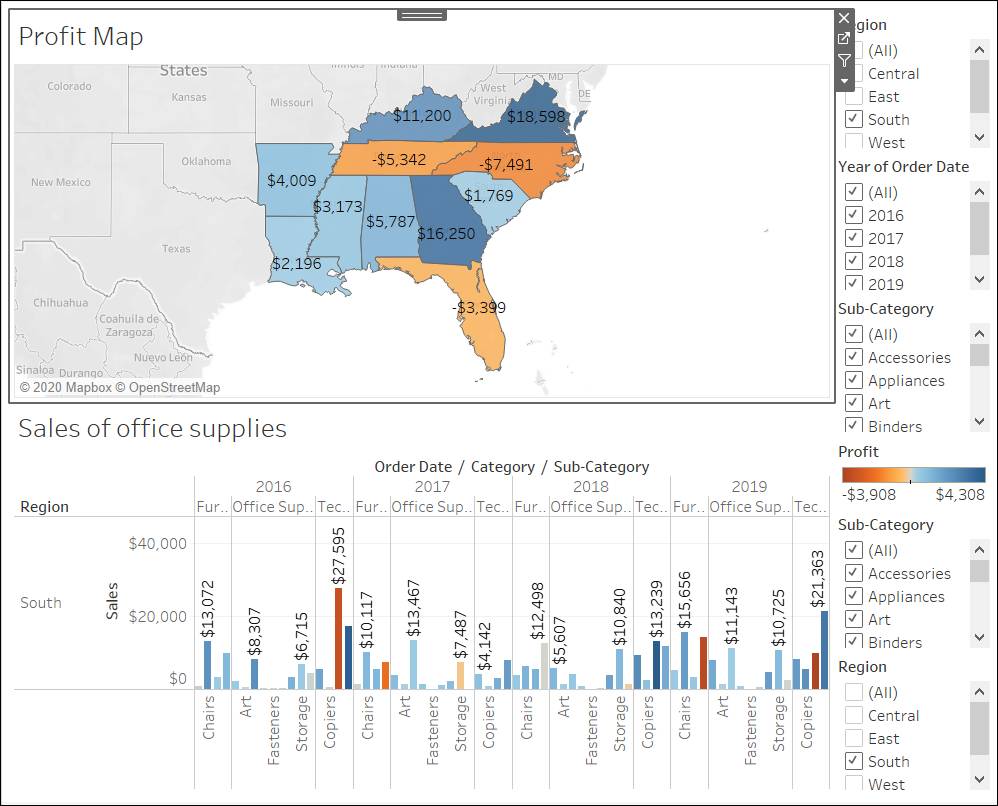Check East in the bottom Region filter

854,738
